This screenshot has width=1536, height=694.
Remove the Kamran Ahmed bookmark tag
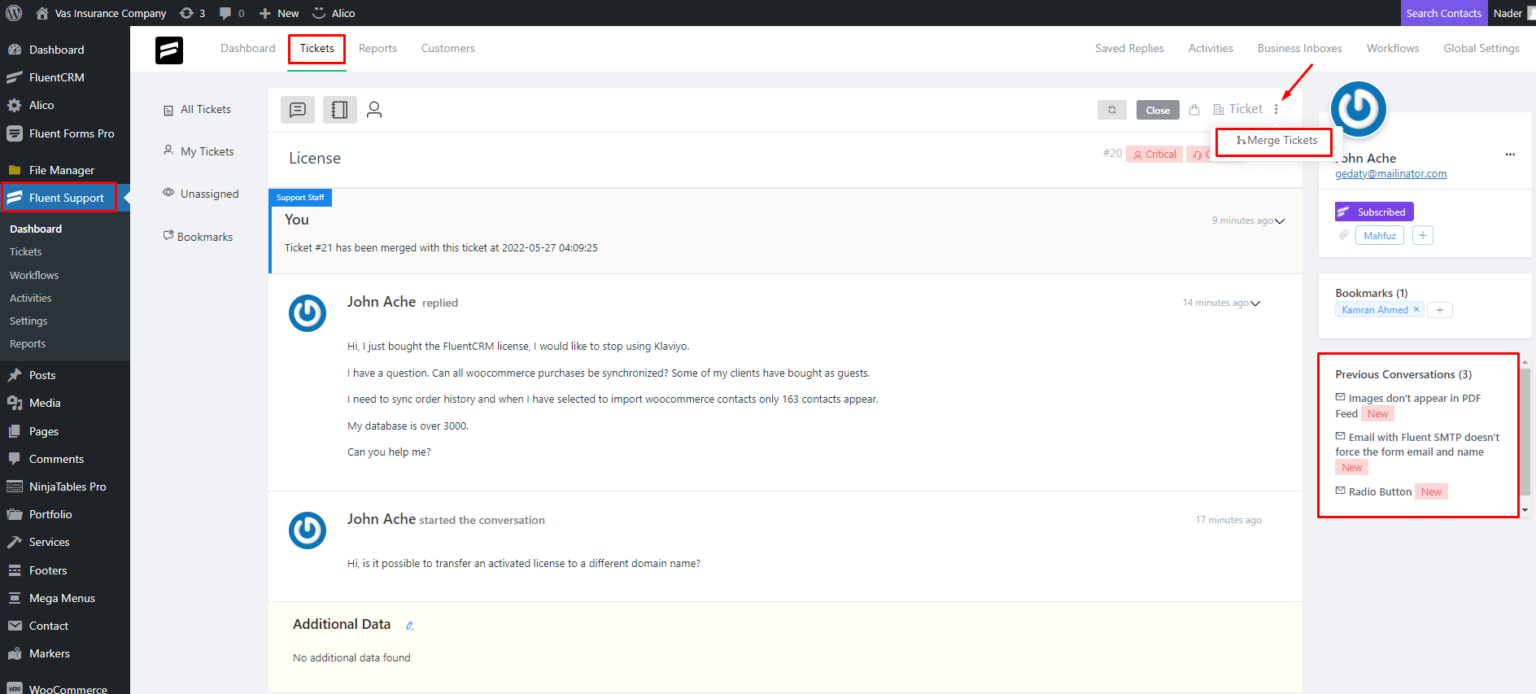pyautogui.click(x=1416, y=310)
